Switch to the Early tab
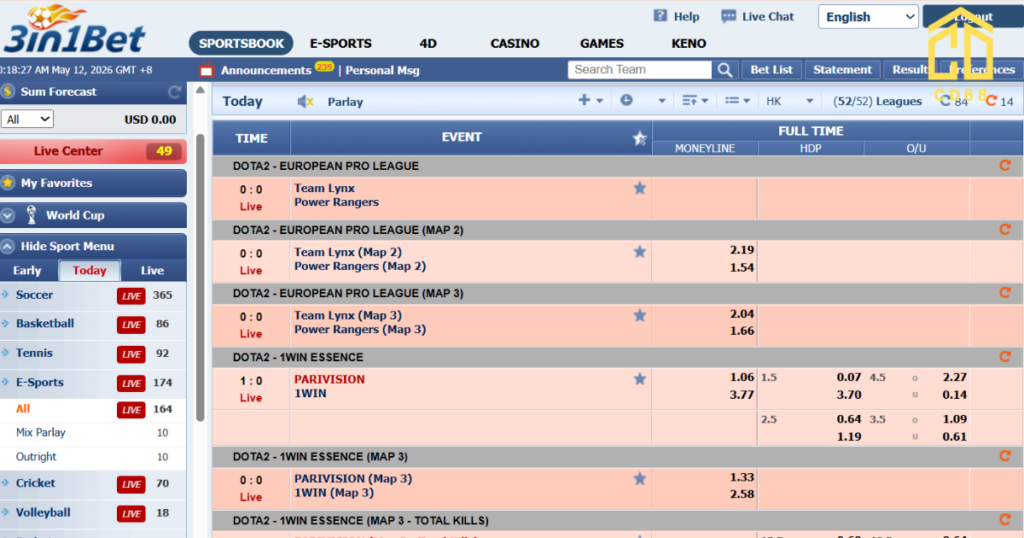Screen dimensions: 1024x538 (x=27, y=271)
